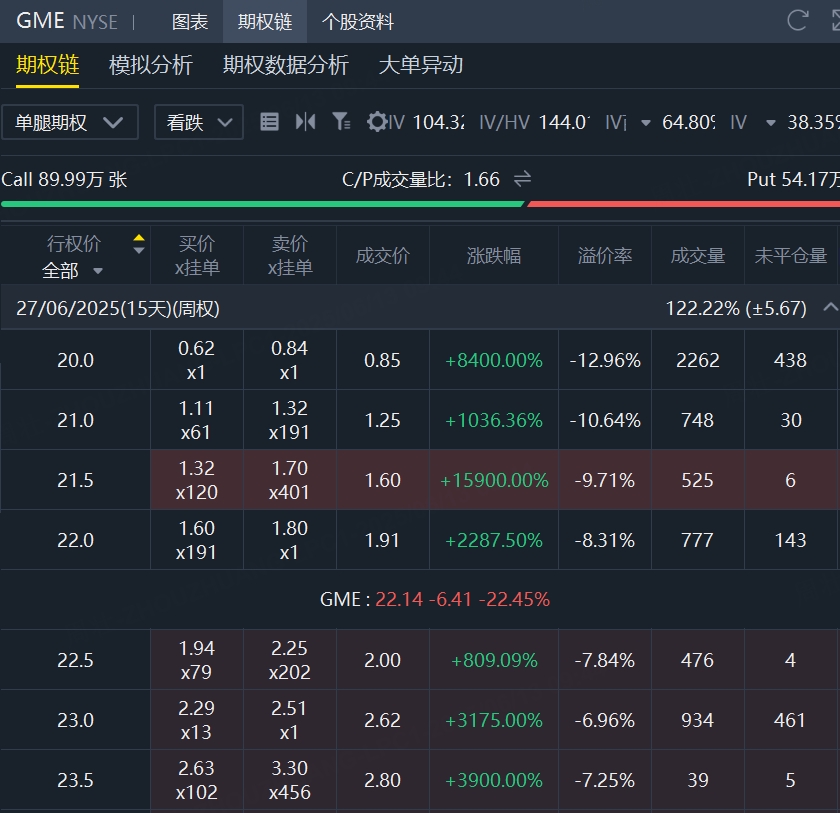Click the 2262 volume cell
Screen dimensions: 840x813
click(698, 360)
